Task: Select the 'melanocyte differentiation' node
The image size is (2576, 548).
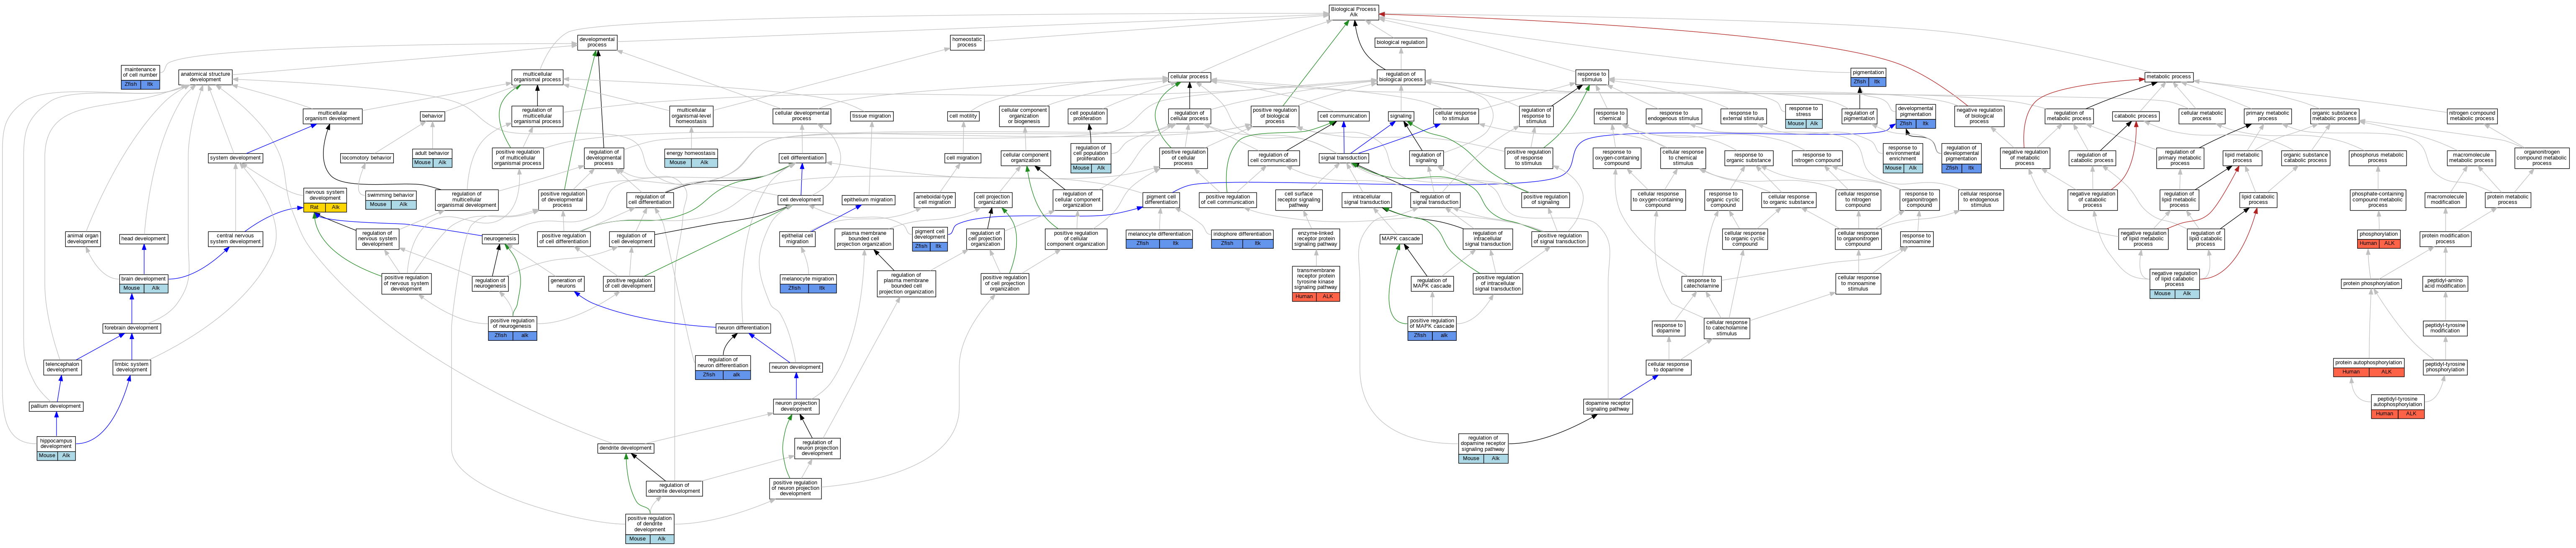Action: pos(1159,238)
